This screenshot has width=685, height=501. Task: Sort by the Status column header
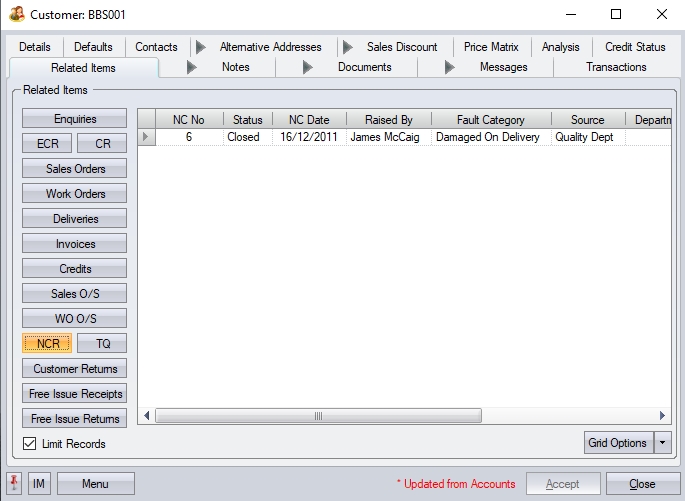click(x=247, y=119)
